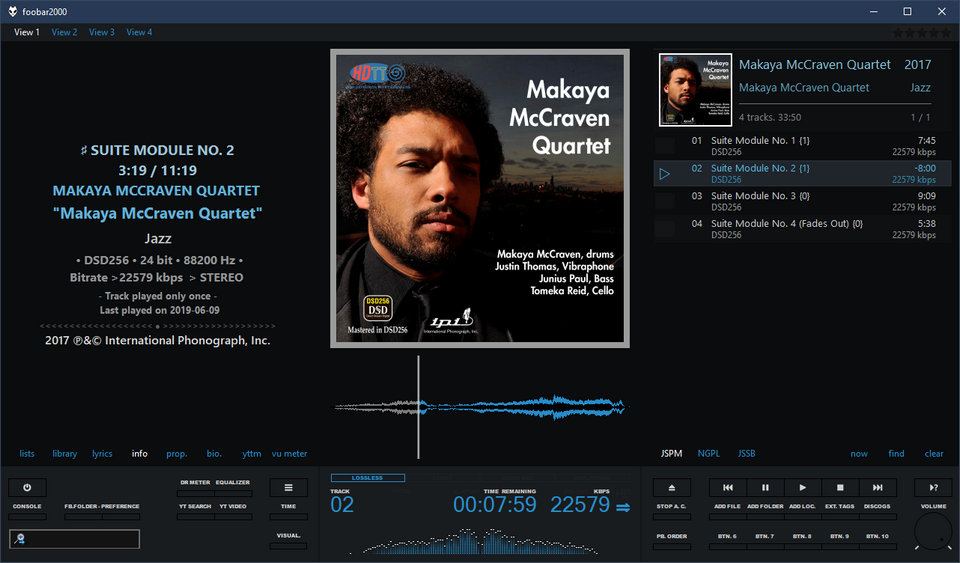Click the power icon button above Console
The image size is (960, 563).
27,488
